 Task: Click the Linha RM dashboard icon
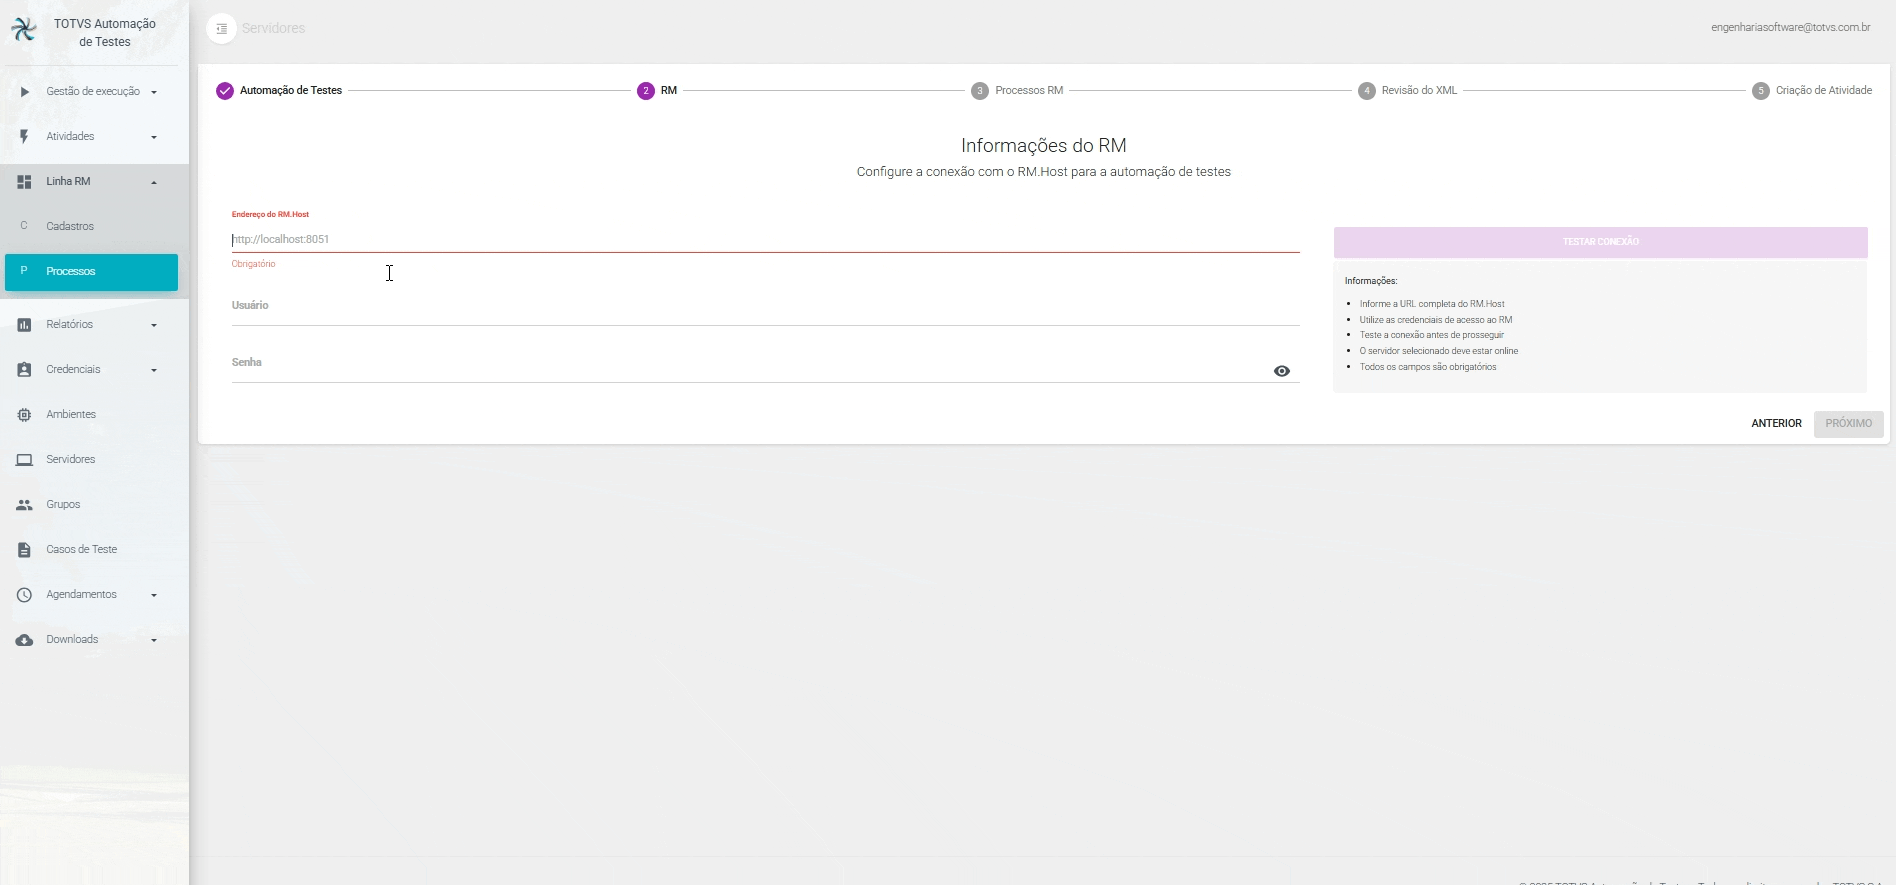pos(24,182)
